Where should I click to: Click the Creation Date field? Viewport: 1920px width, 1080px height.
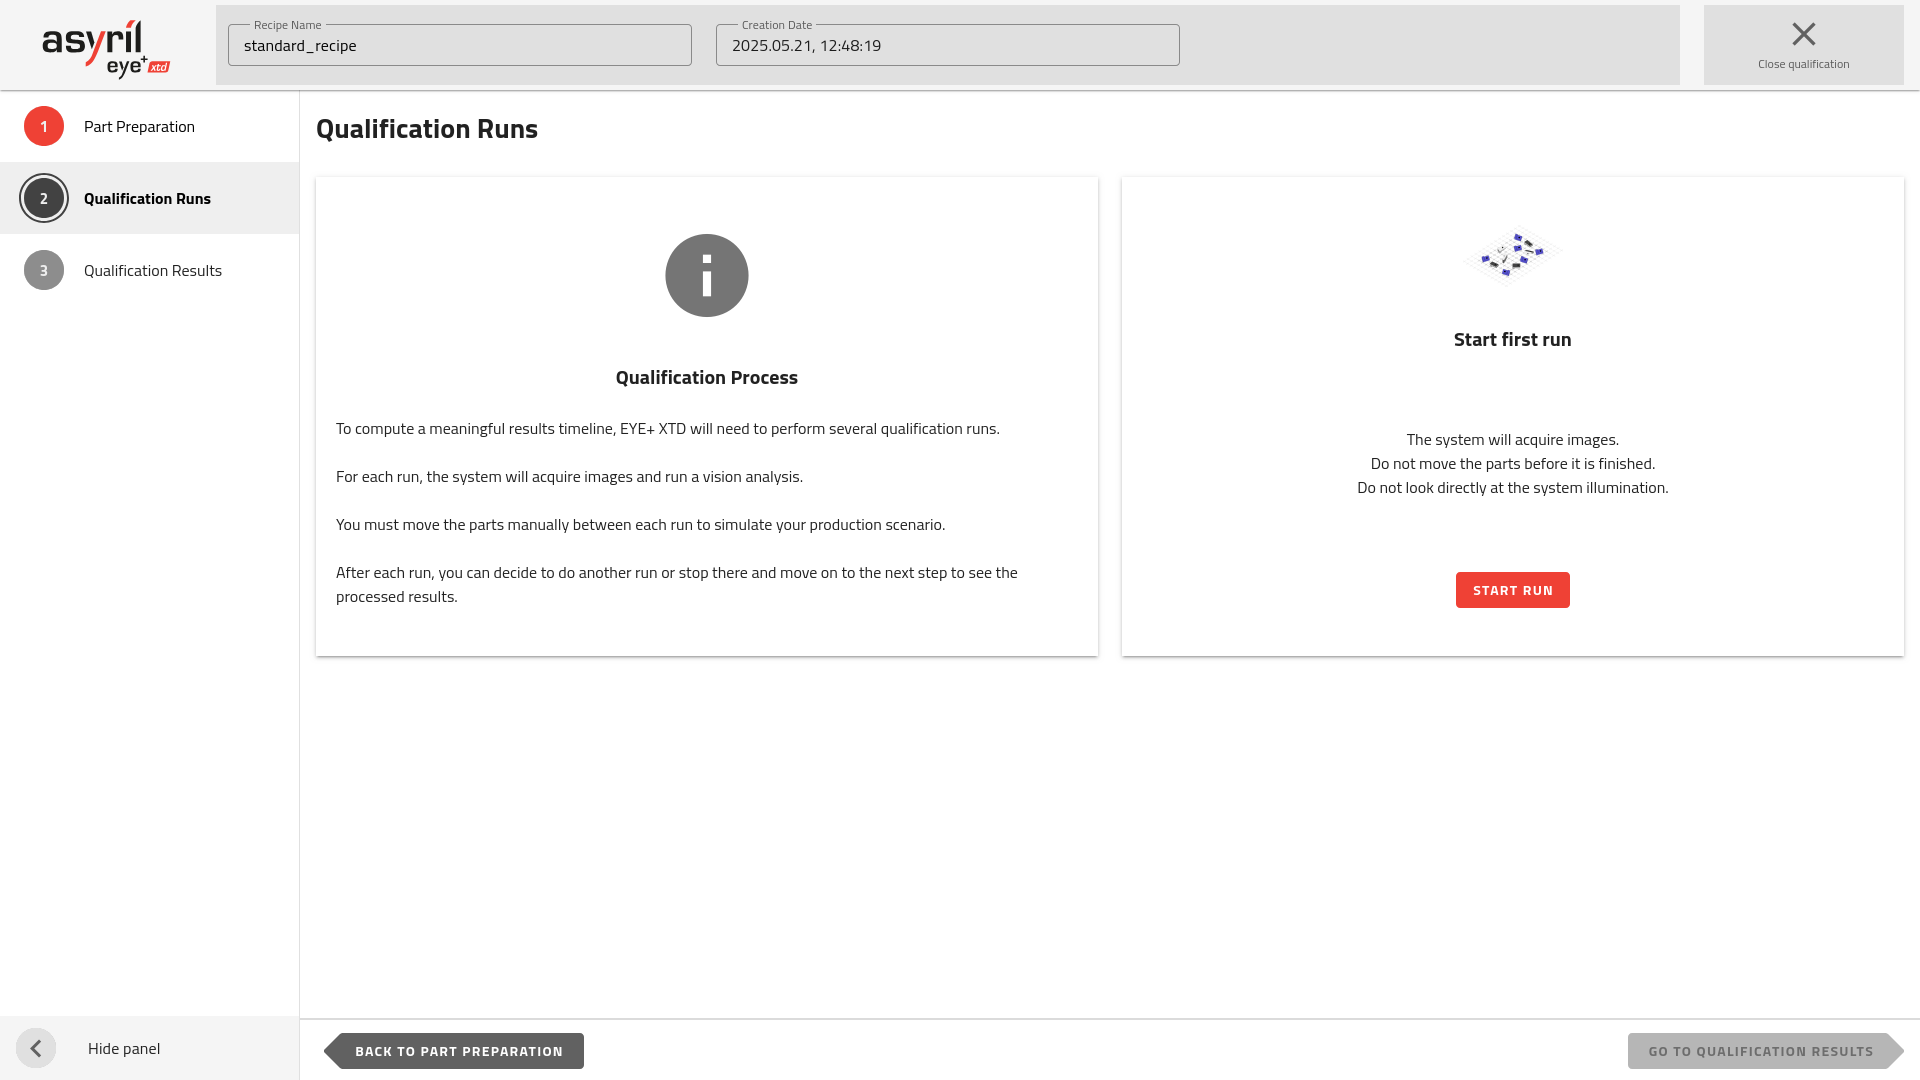click(947, 45)
